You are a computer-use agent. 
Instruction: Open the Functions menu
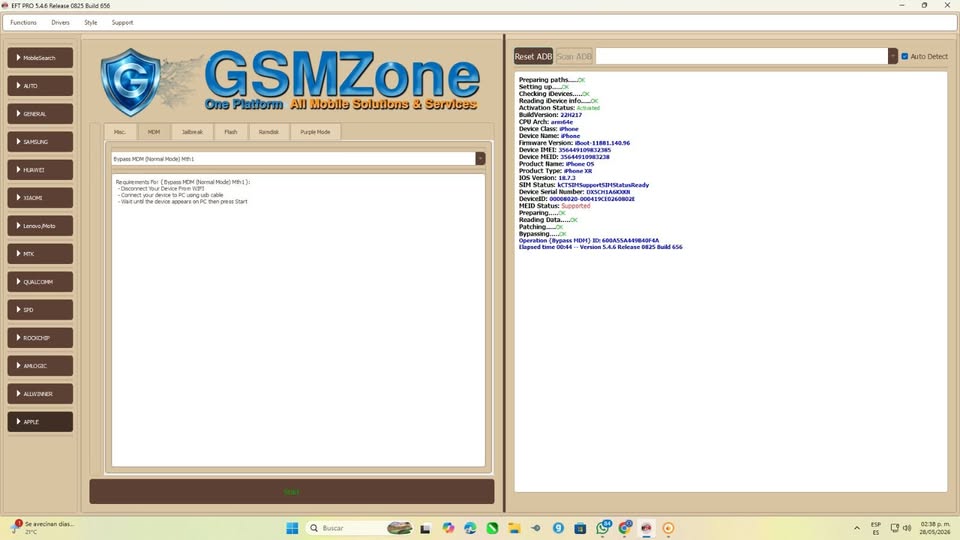coord(23,23)
